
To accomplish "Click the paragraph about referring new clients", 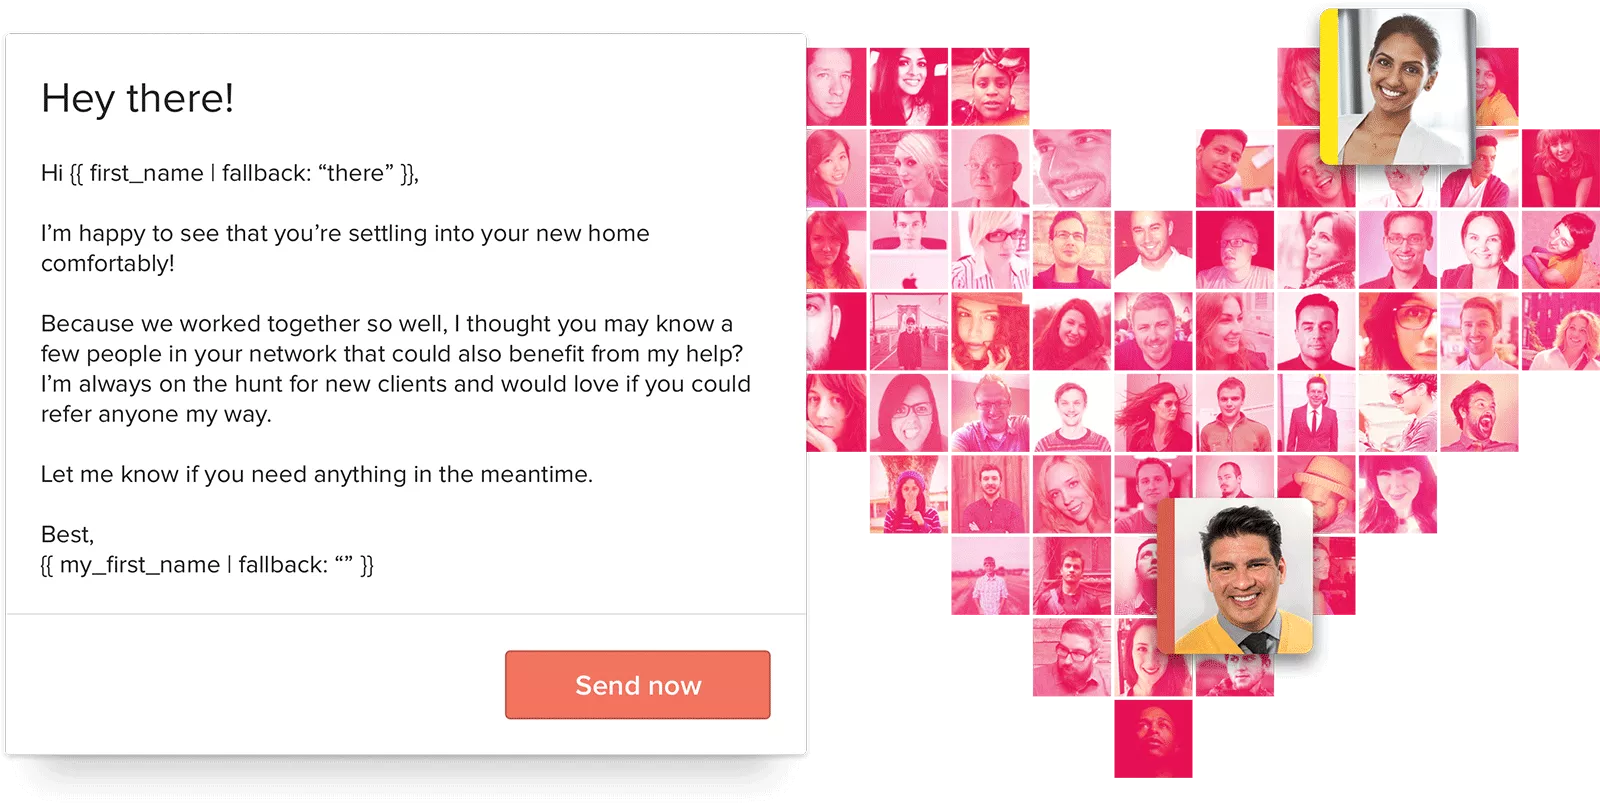I will (x=396, y=369).
